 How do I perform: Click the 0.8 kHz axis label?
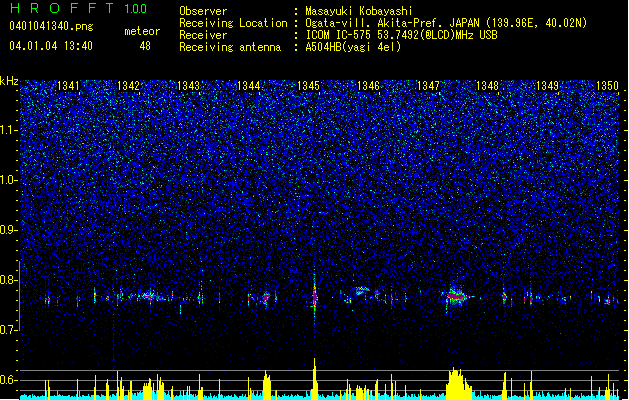[x=9, y=280]
